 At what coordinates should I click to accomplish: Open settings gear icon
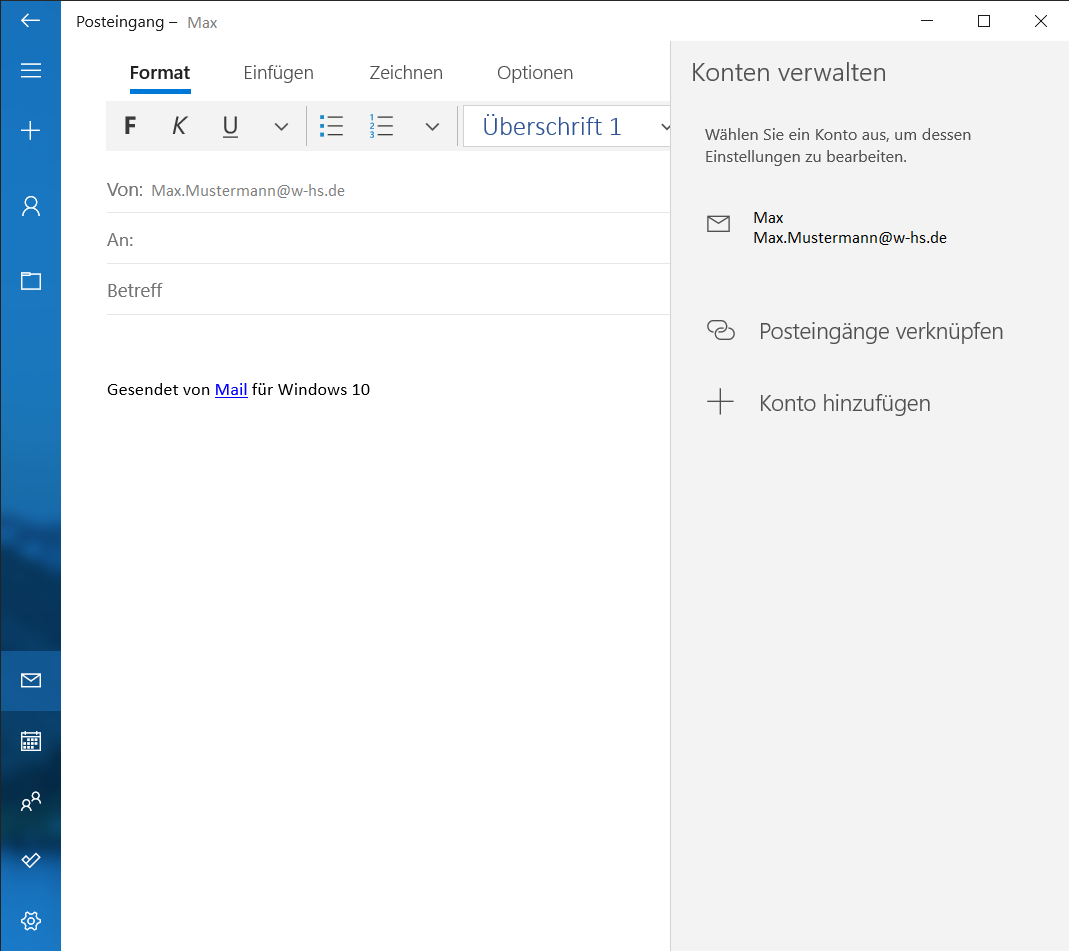tap(30, 920)
